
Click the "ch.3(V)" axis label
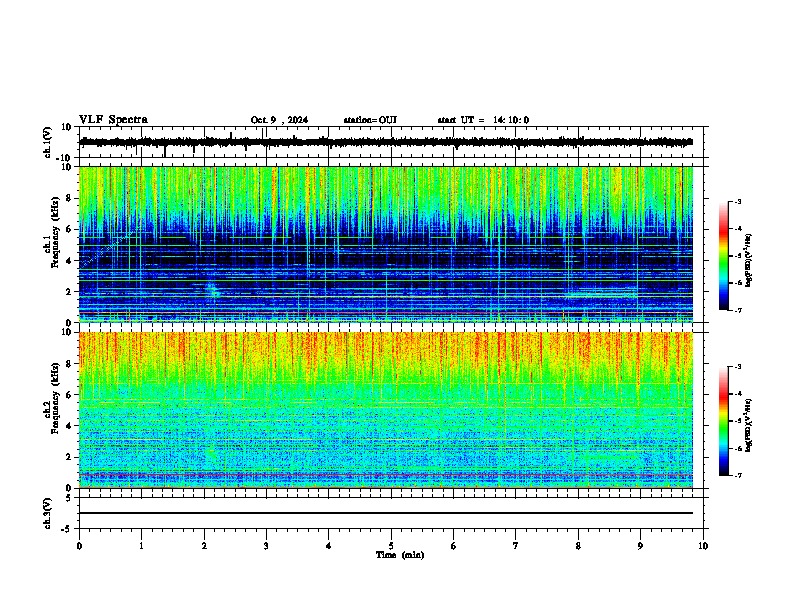pyautogui.click(x=48, y=513)
